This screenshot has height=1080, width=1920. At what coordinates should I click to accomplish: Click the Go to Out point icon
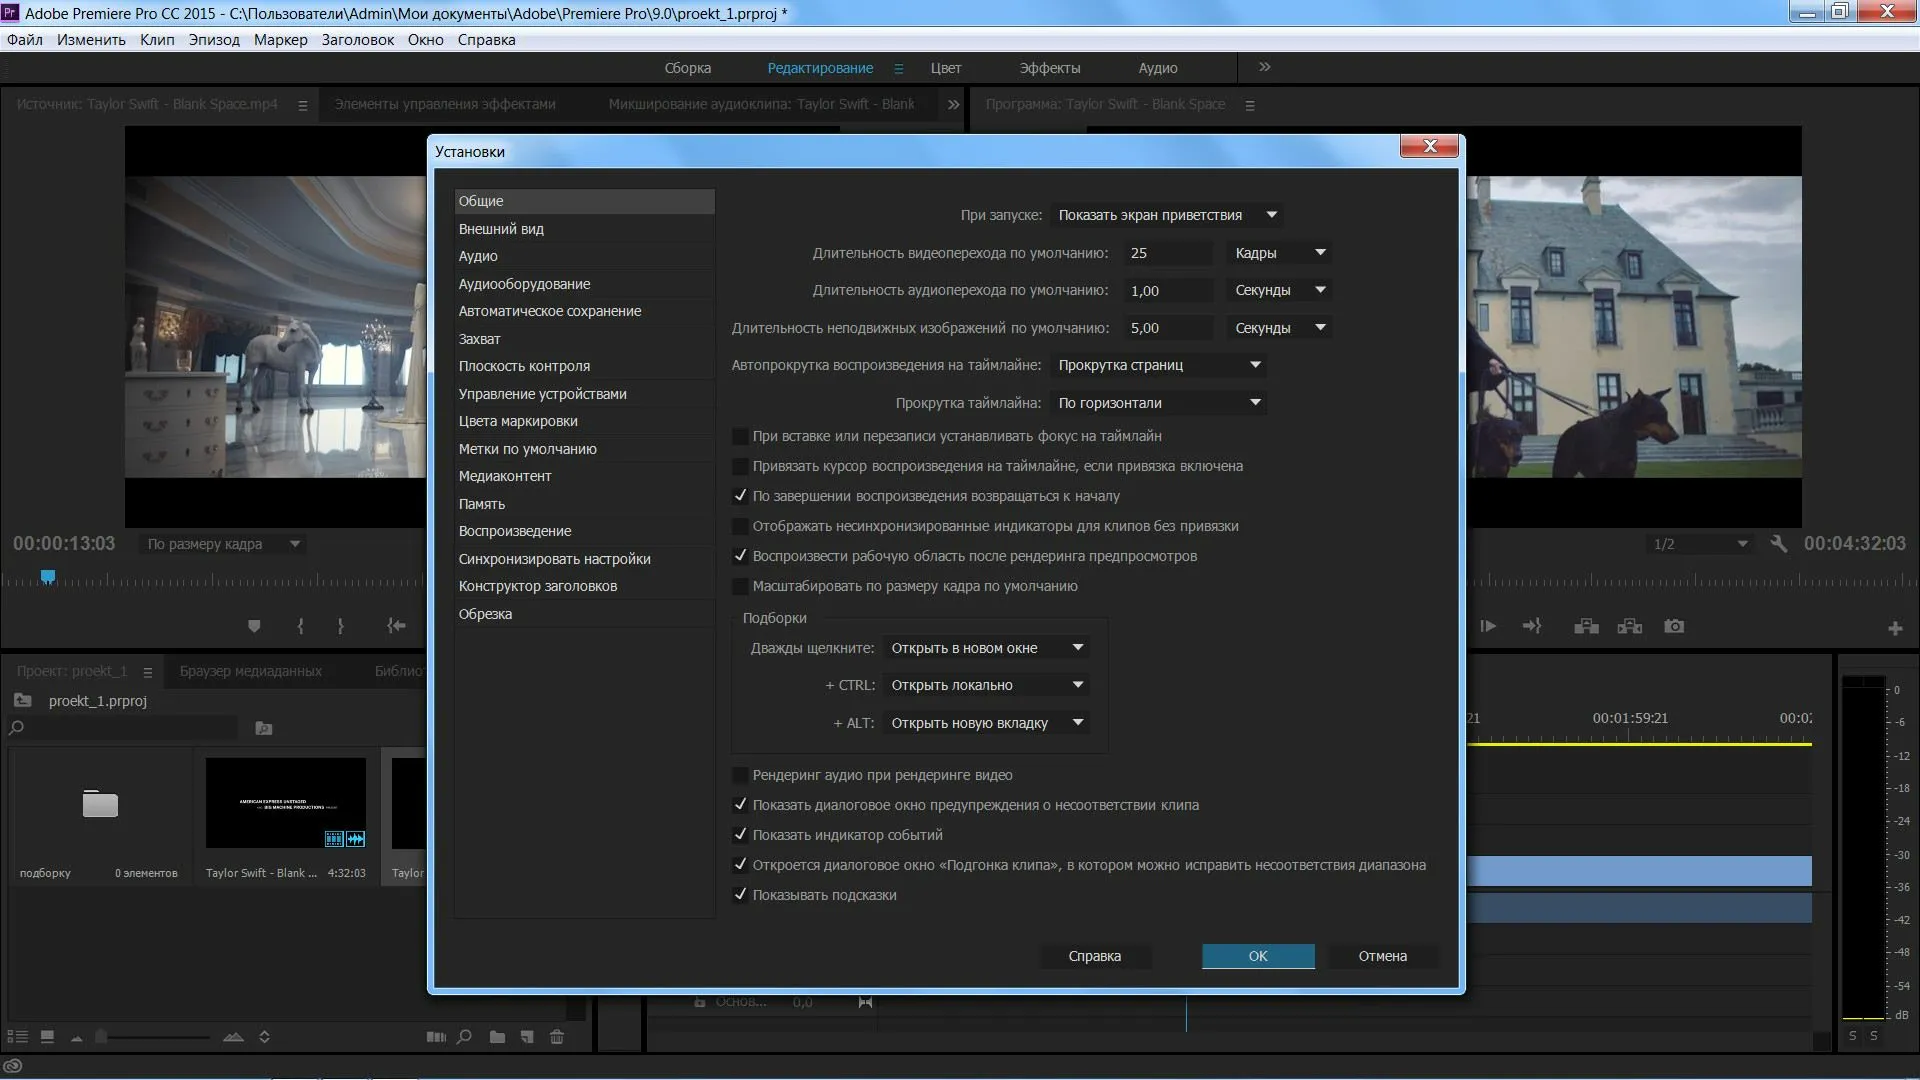pos(1532,626)
